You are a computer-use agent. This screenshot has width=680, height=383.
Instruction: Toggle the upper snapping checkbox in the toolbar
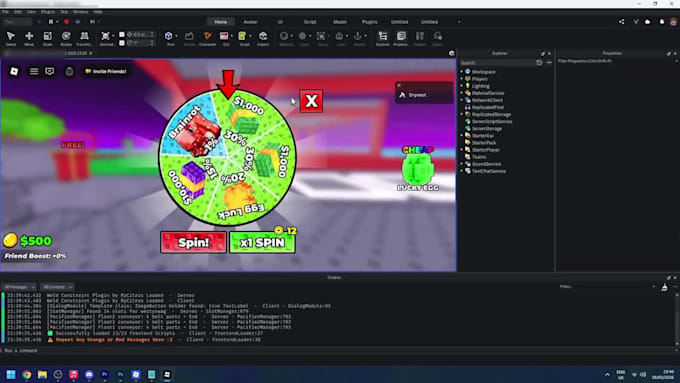pyautogui.click(x=122, y=34)
